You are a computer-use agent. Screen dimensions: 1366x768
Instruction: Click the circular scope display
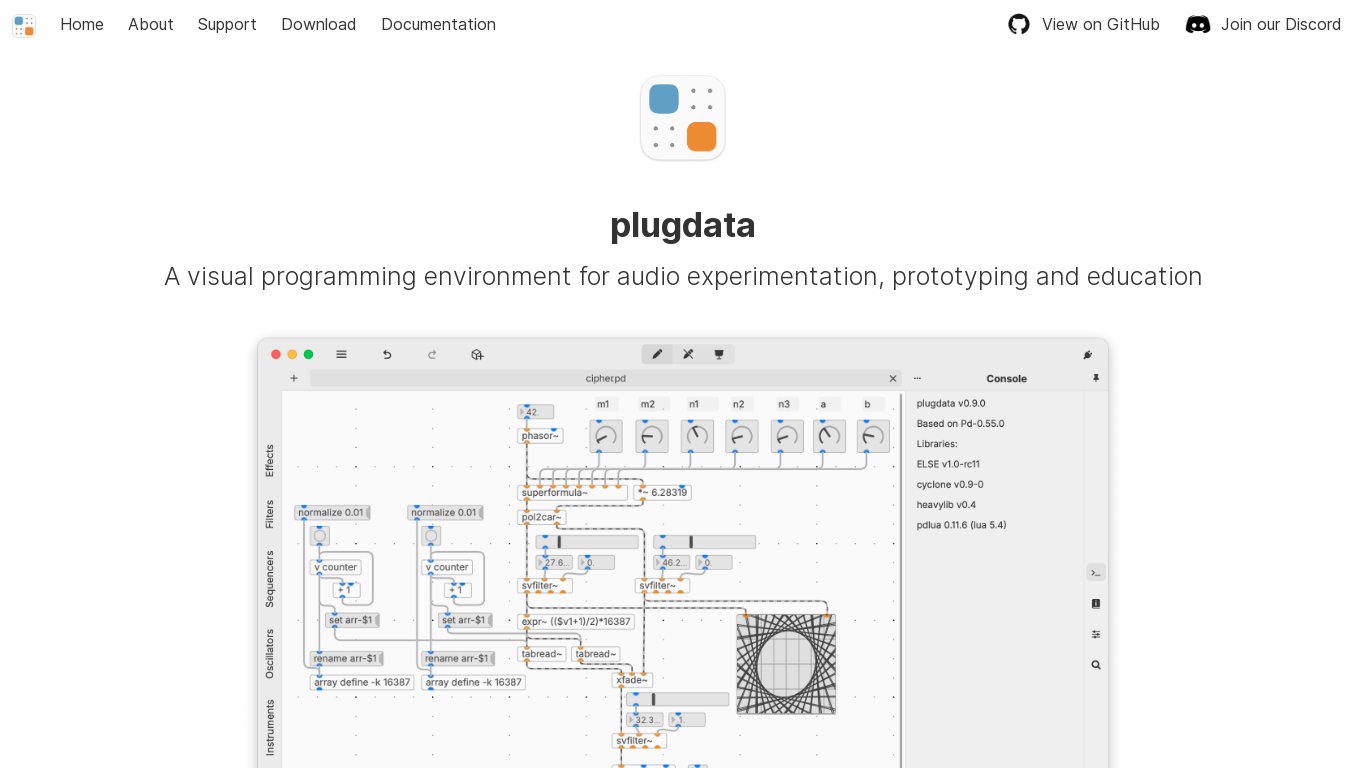(786, 664)
